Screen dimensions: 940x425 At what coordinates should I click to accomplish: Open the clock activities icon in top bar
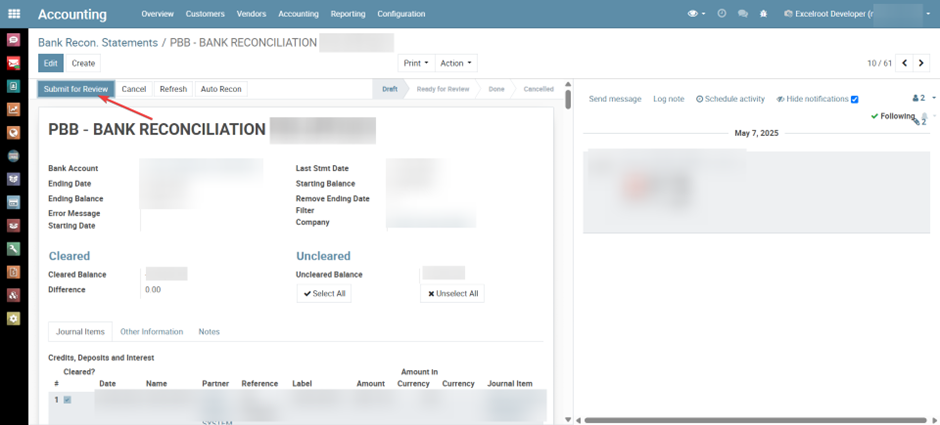point(722,14)
